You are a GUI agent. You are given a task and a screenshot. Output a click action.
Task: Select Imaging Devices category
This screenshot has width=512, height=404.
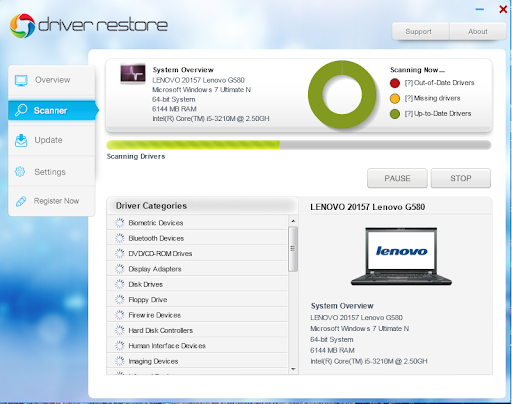point(197,361)
